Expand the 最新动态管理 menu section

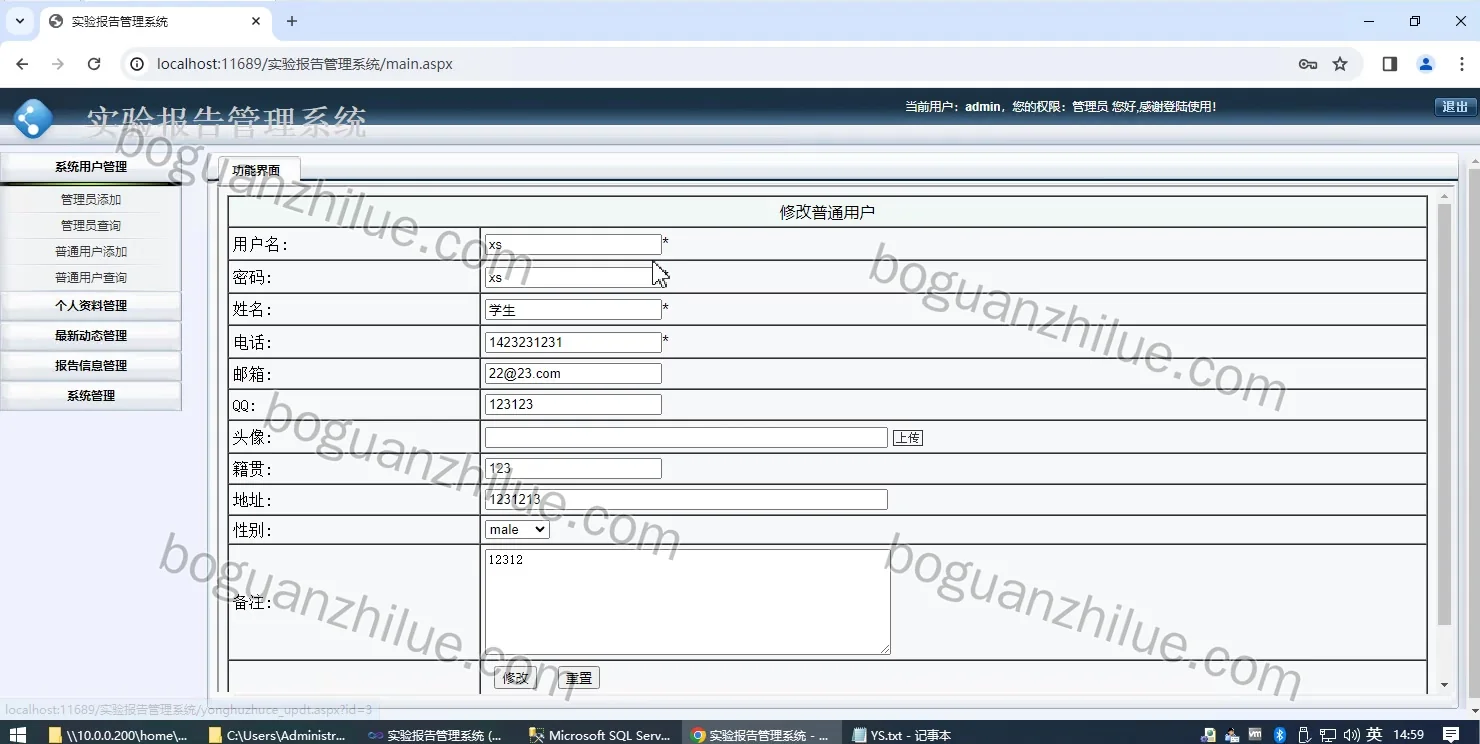tap(91, 336)
